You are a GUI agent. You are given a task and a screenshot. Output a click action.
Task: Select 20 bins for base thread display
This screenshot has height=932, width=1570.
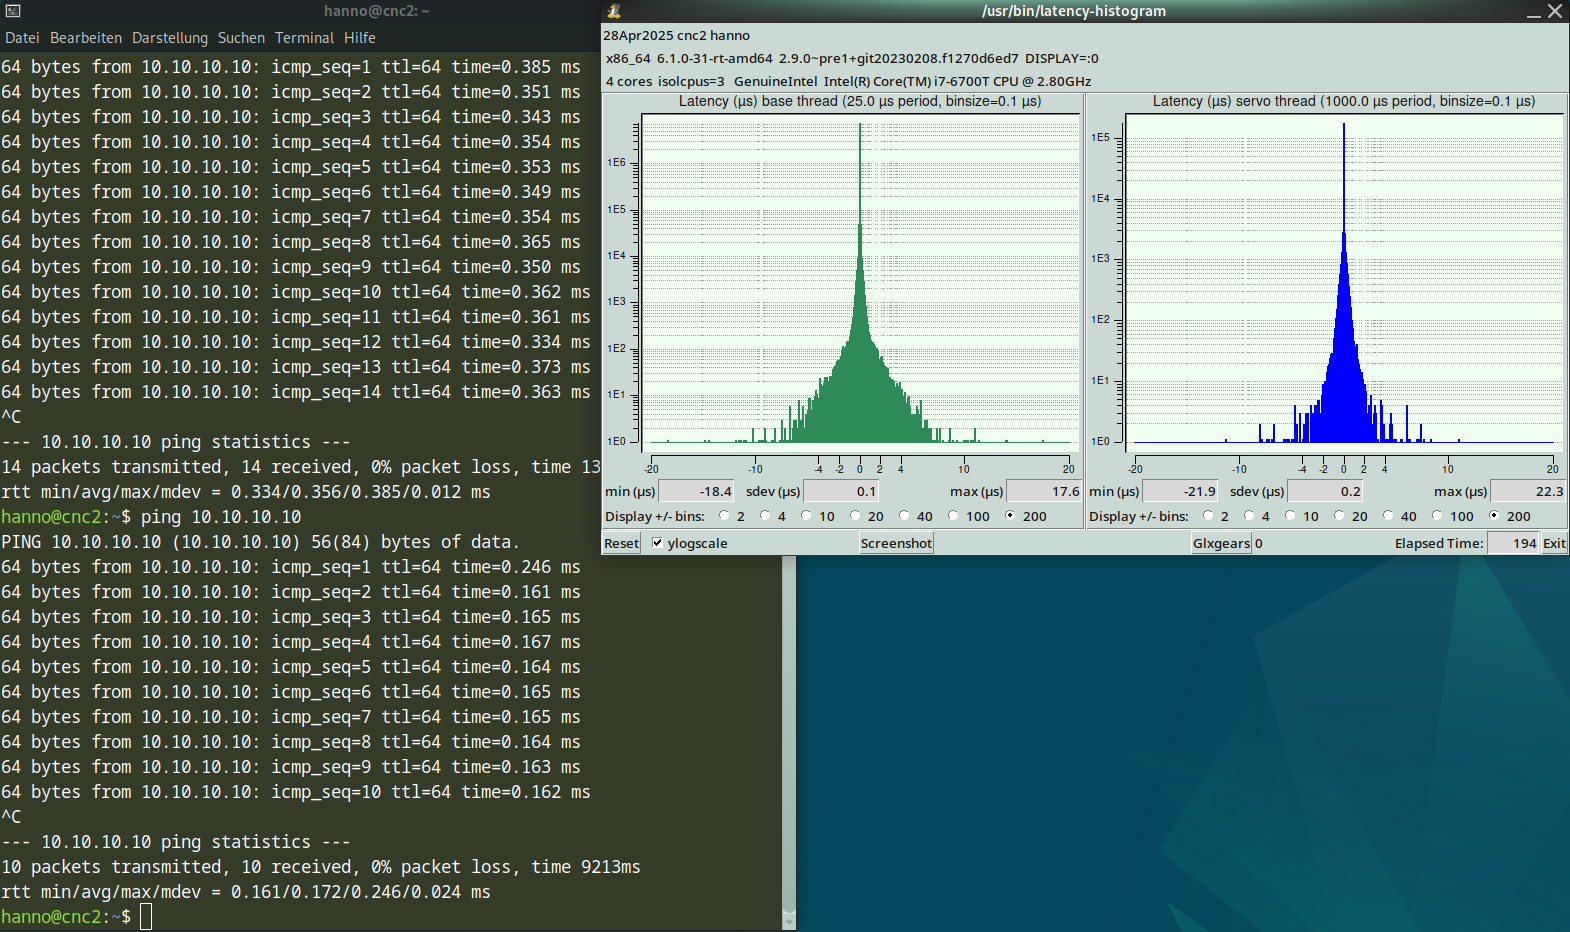tap(855, 516)
